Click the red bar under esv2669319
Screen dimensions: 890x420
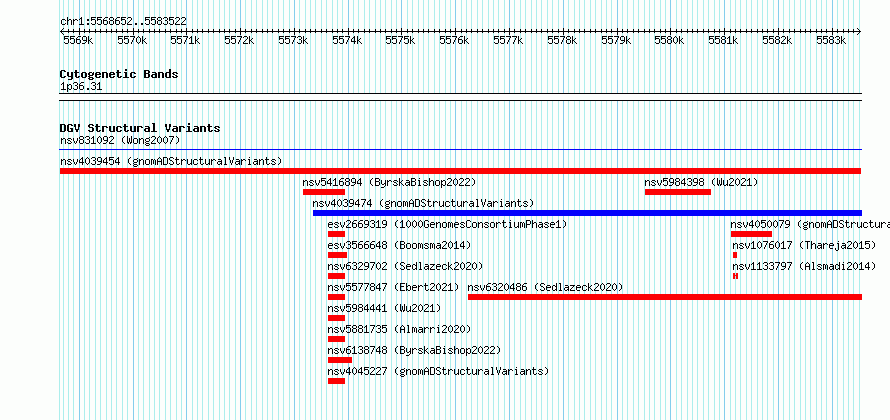click(x=336, y=234)
